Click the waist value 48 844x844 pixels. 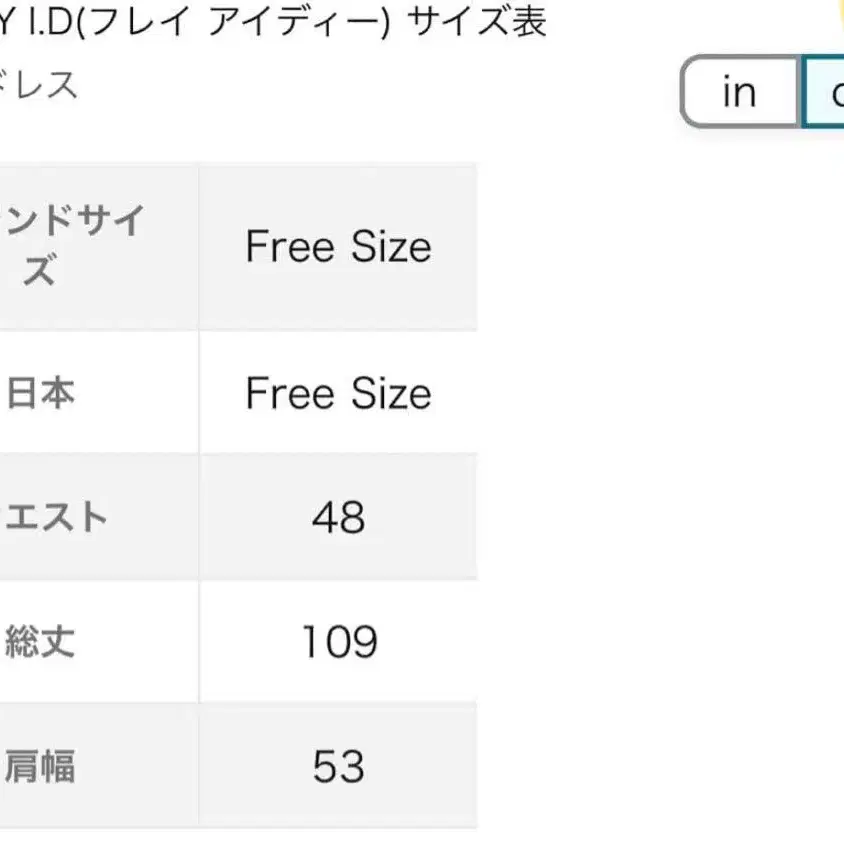click(338, 517)
